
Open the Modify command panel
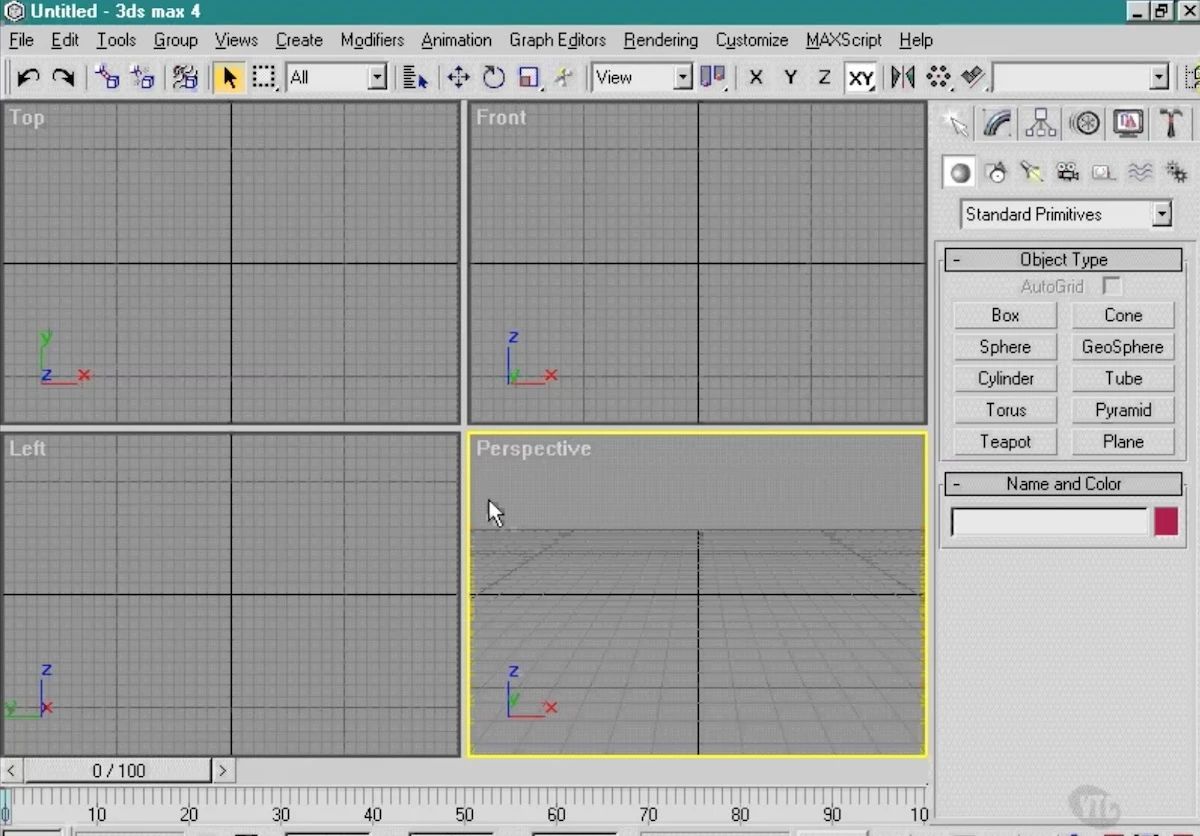[998, 122]
